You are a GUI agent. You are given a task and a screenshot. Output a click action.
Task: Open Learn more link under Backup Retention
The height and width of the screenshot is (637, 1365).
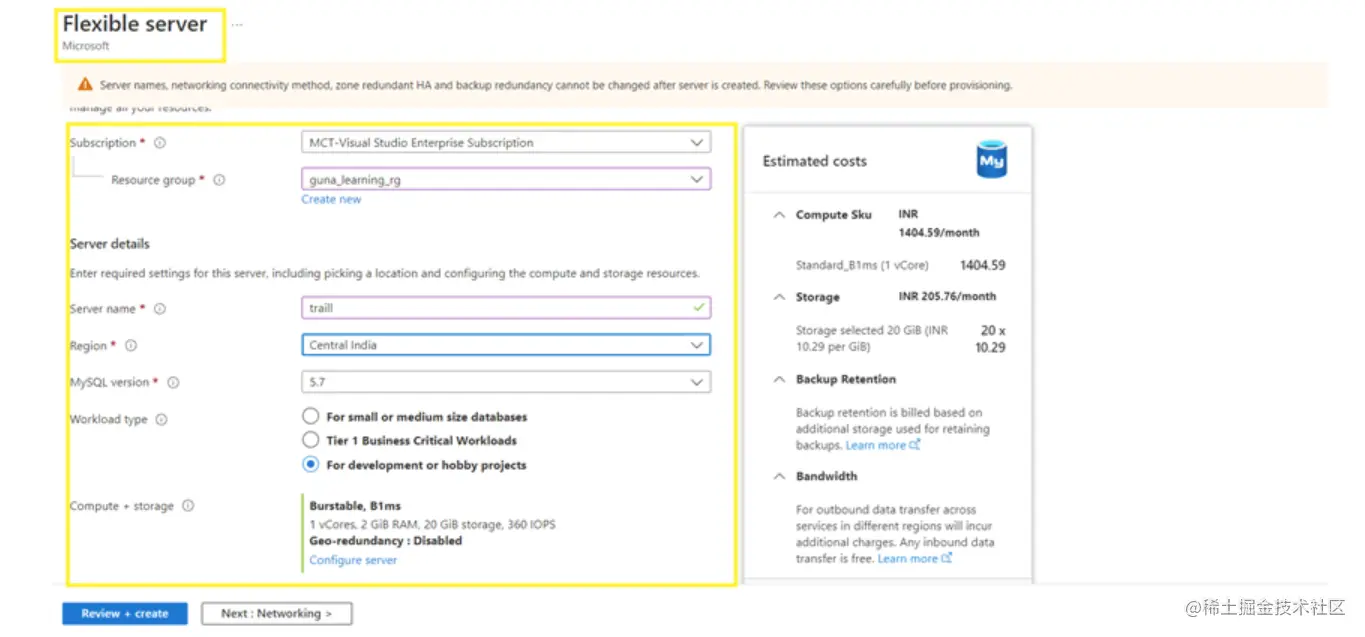click(882, 445)
